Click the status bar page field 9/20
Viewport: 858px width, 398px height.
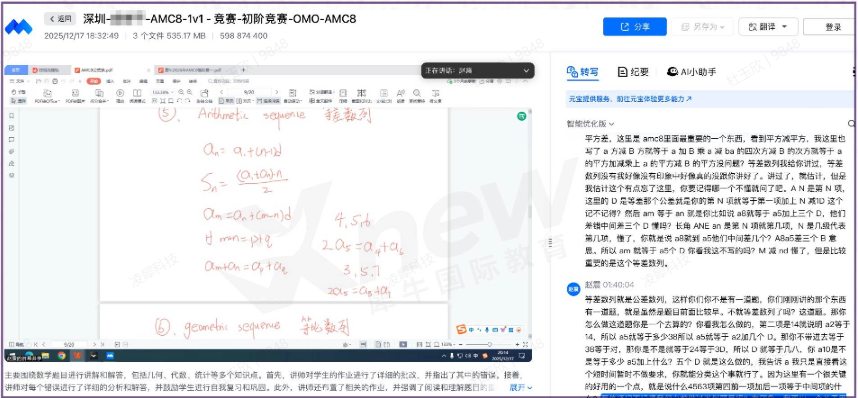tap(69, 344)
